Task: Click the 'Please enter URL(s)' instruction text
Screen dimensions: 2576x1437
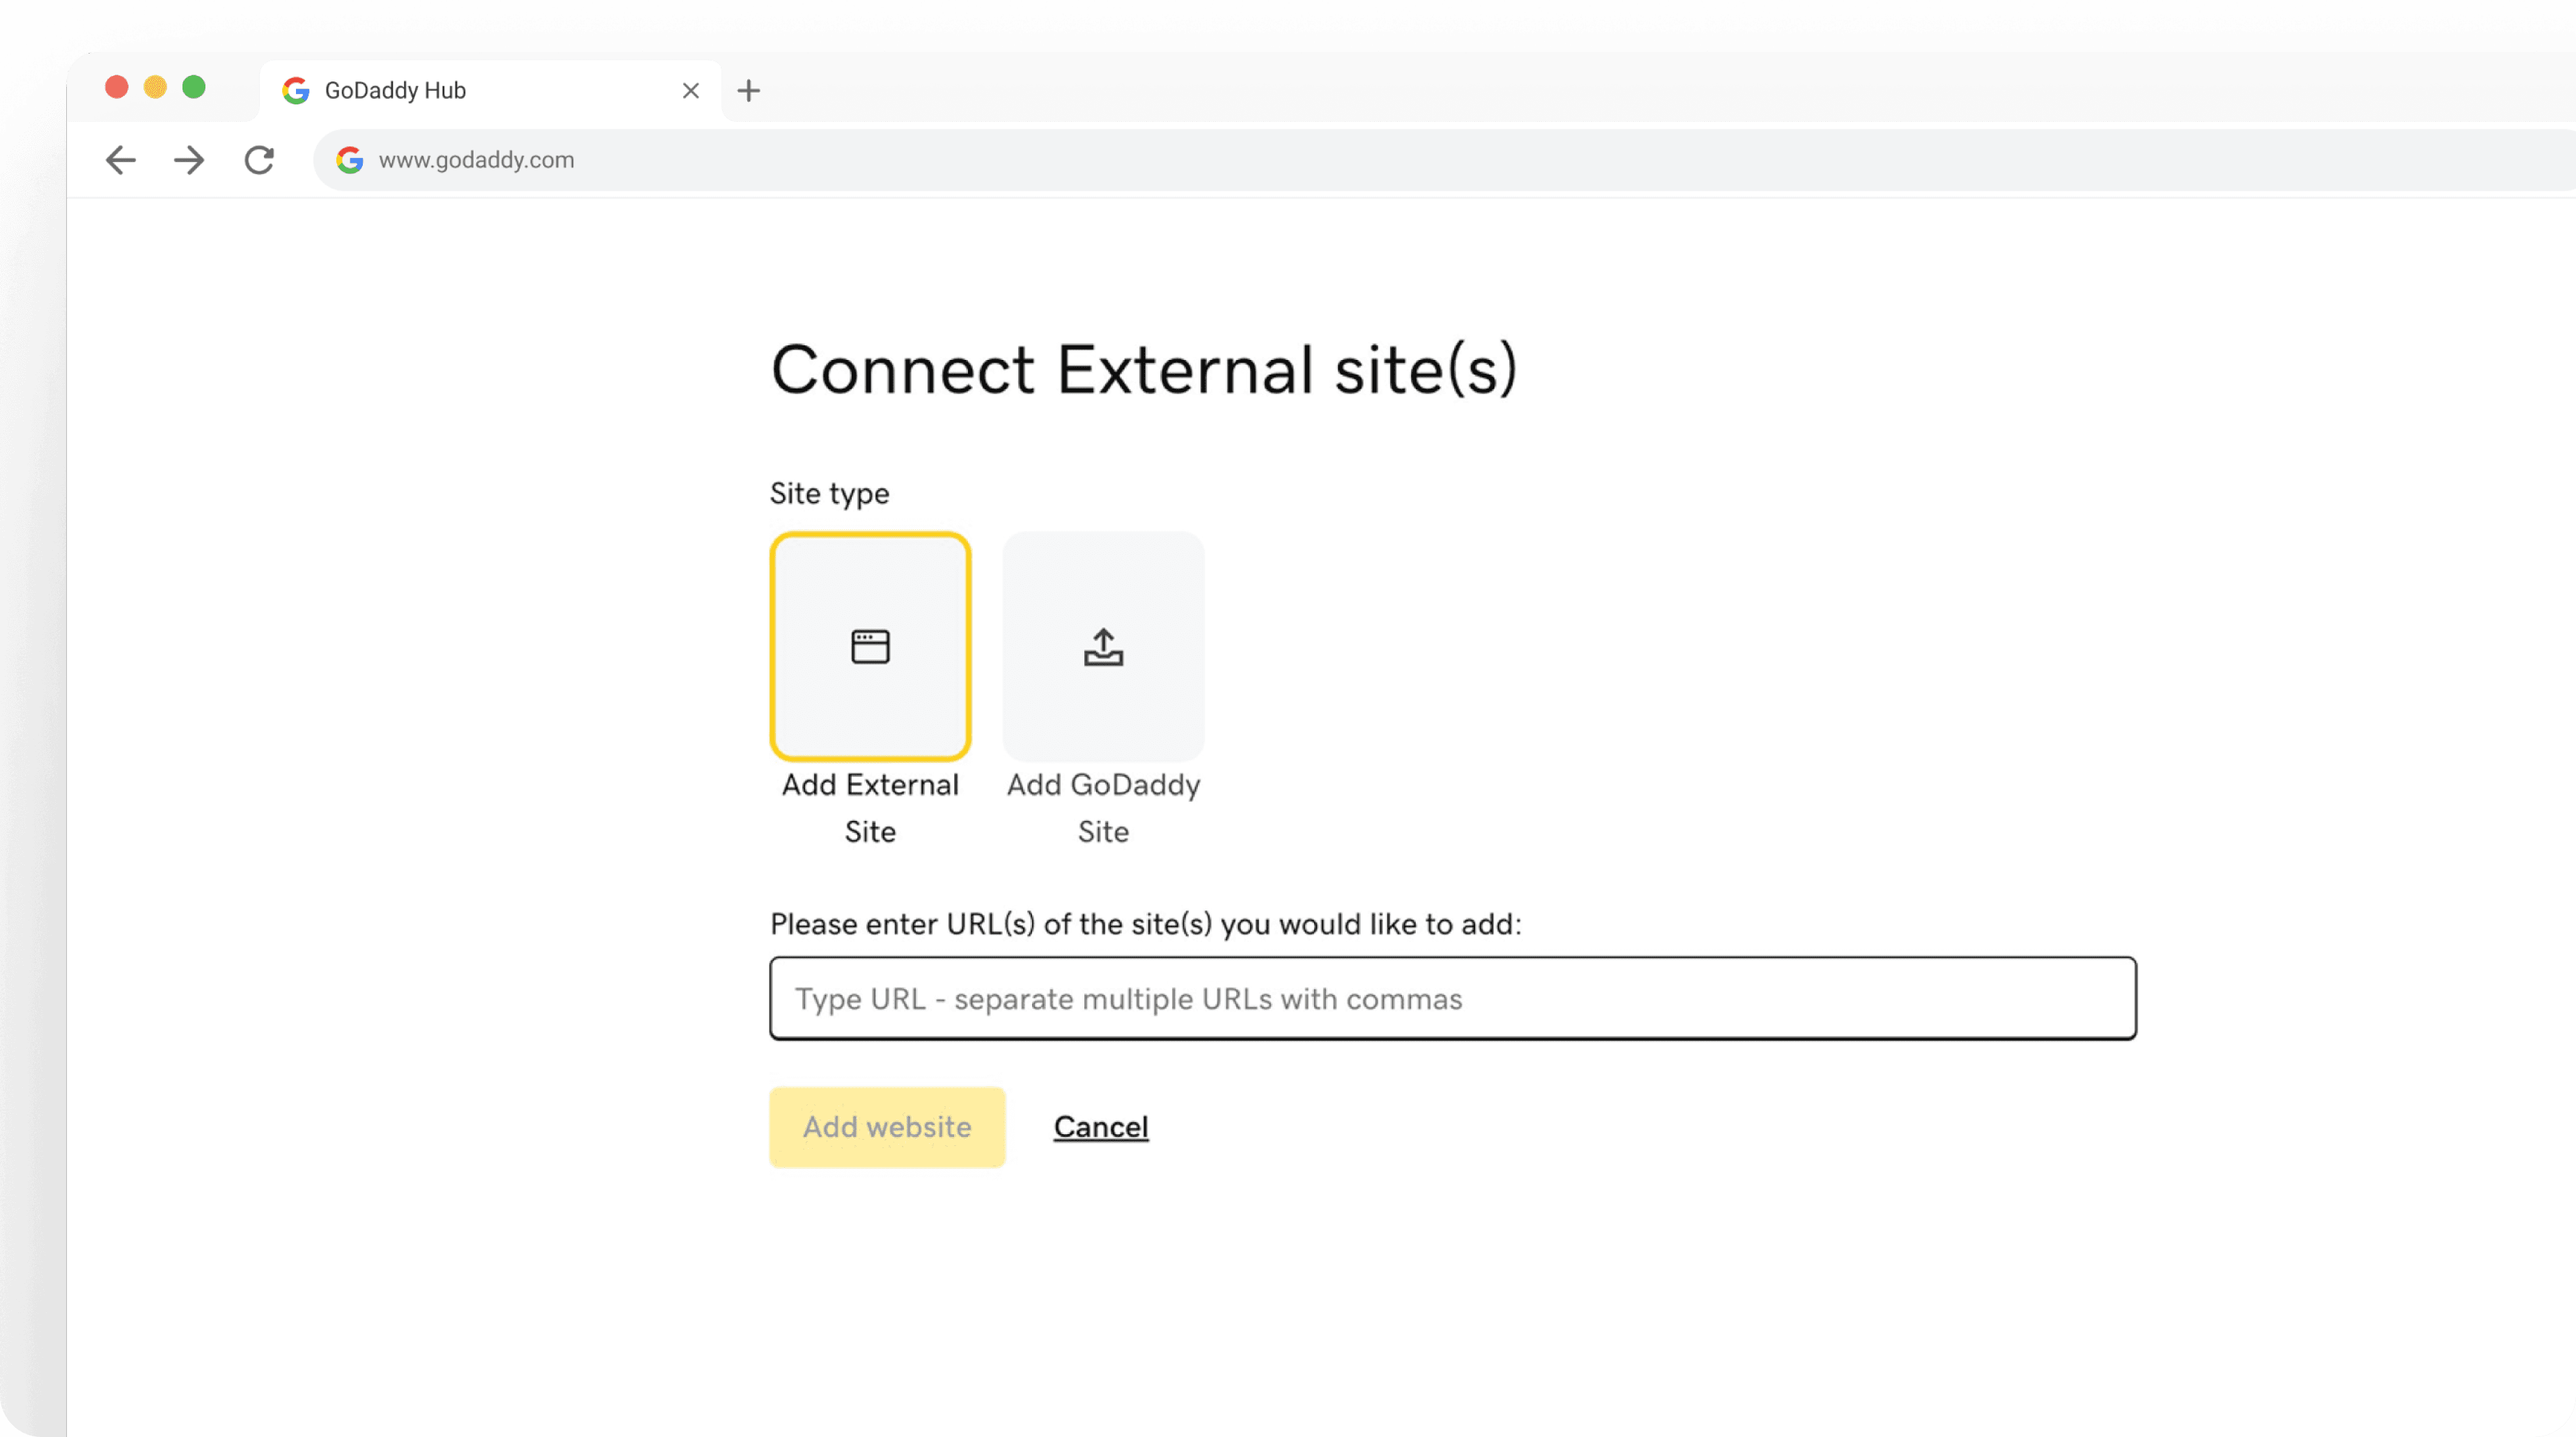Action: (x=1145, y=924)
